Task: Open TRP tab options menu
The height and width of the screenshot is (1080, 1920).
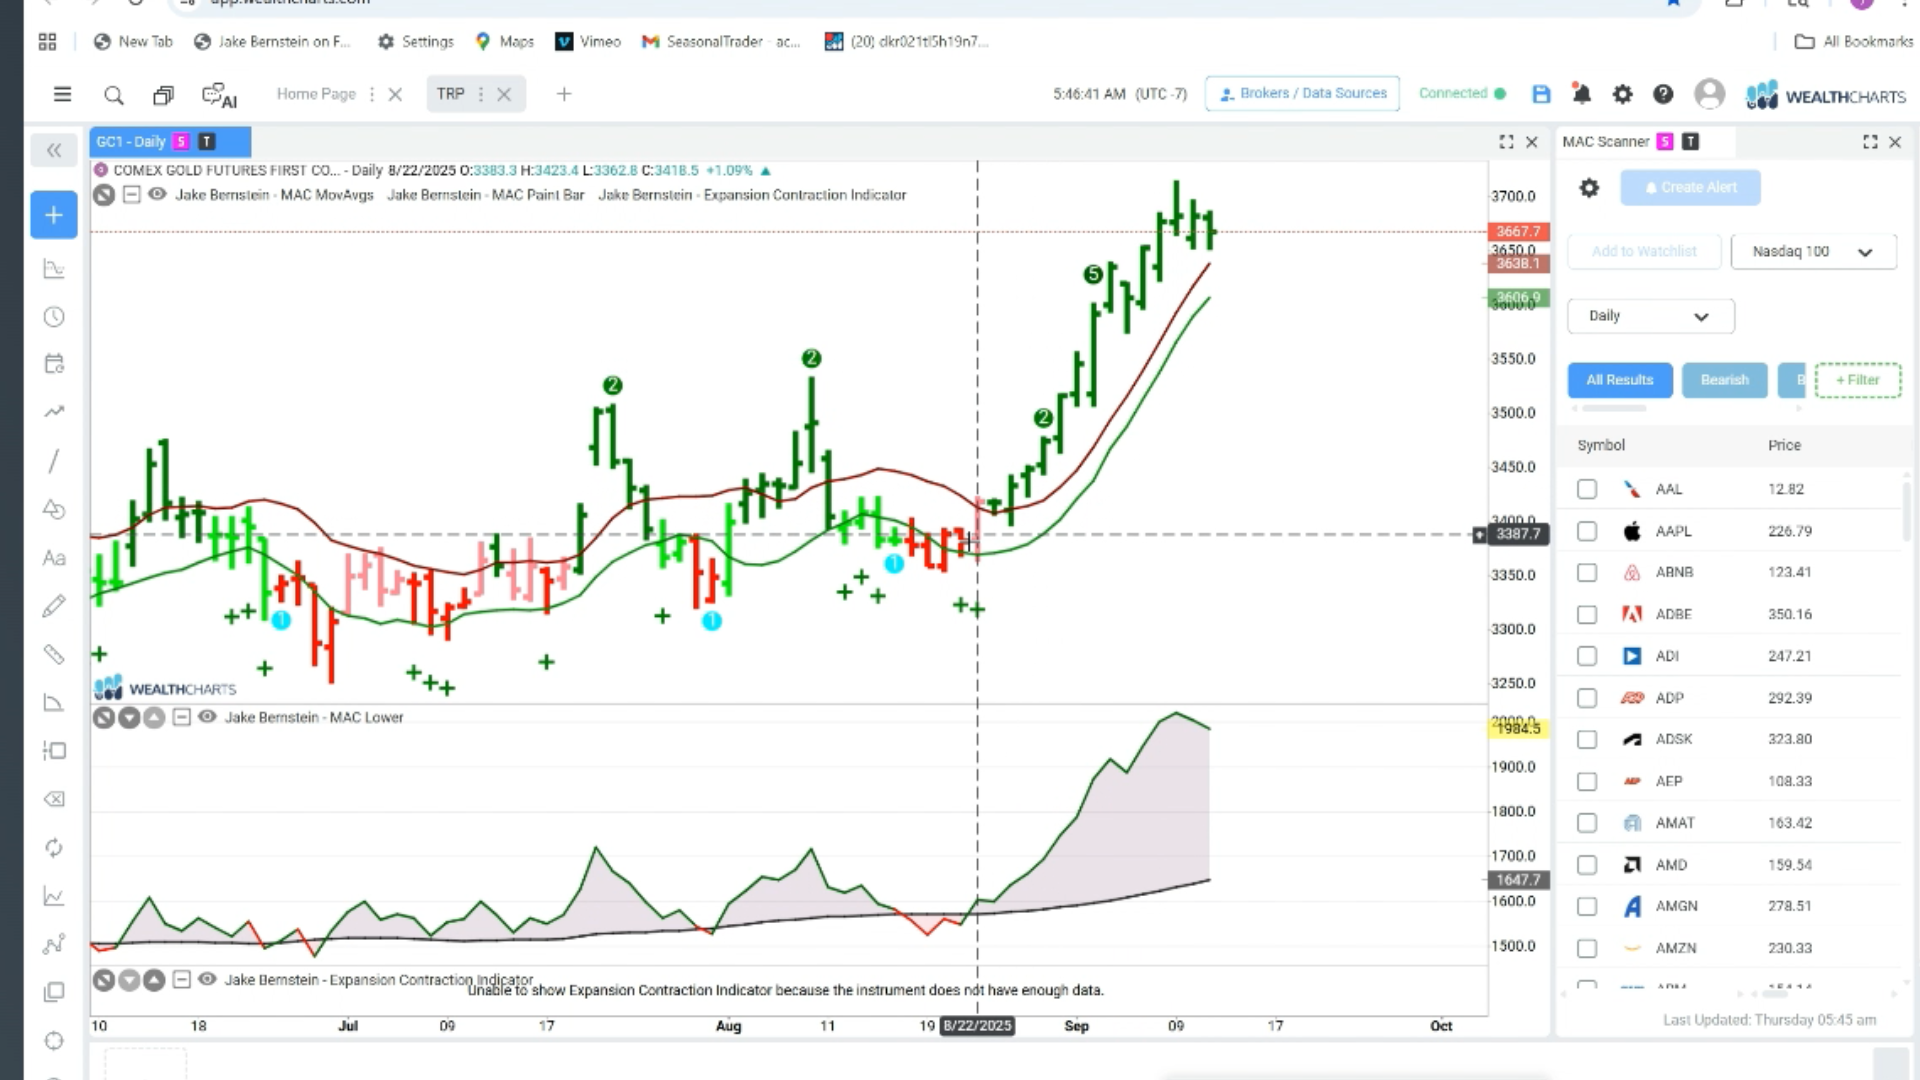Action: (x=481, y=94)
